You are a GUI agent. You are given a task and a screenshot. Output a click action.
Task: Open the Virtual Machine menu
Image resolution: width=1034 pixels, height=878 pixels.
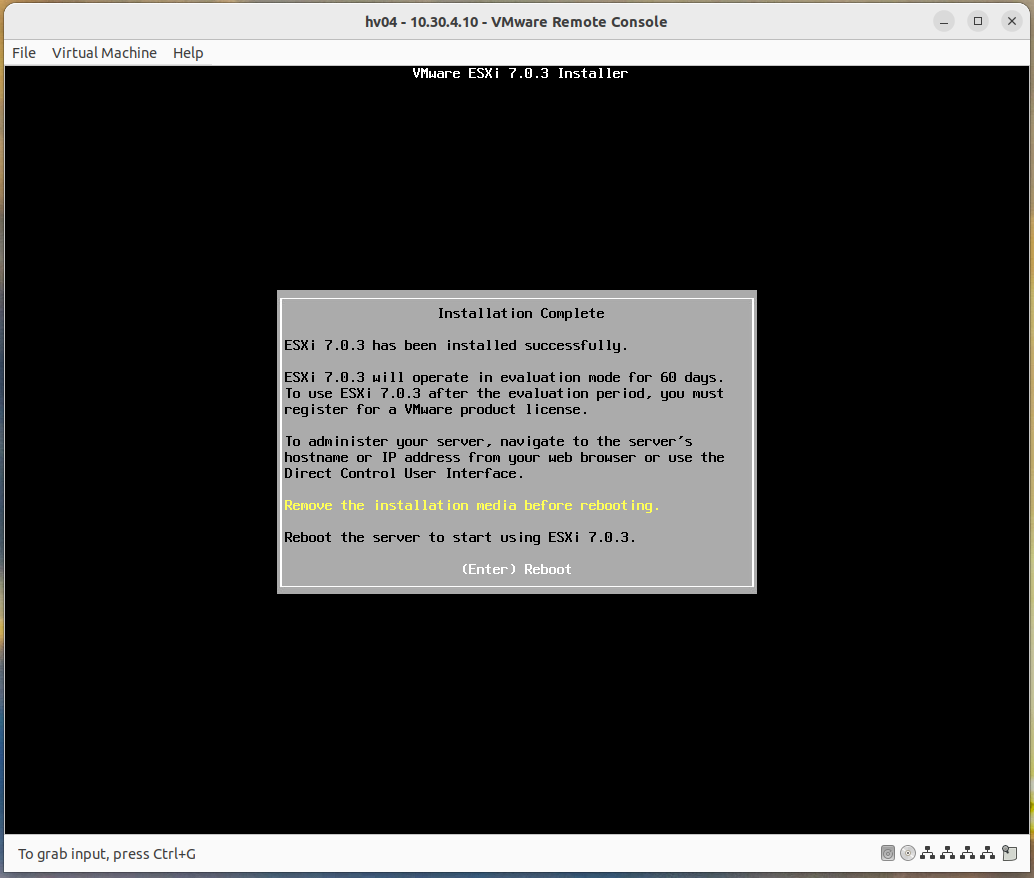pos(104,53)
